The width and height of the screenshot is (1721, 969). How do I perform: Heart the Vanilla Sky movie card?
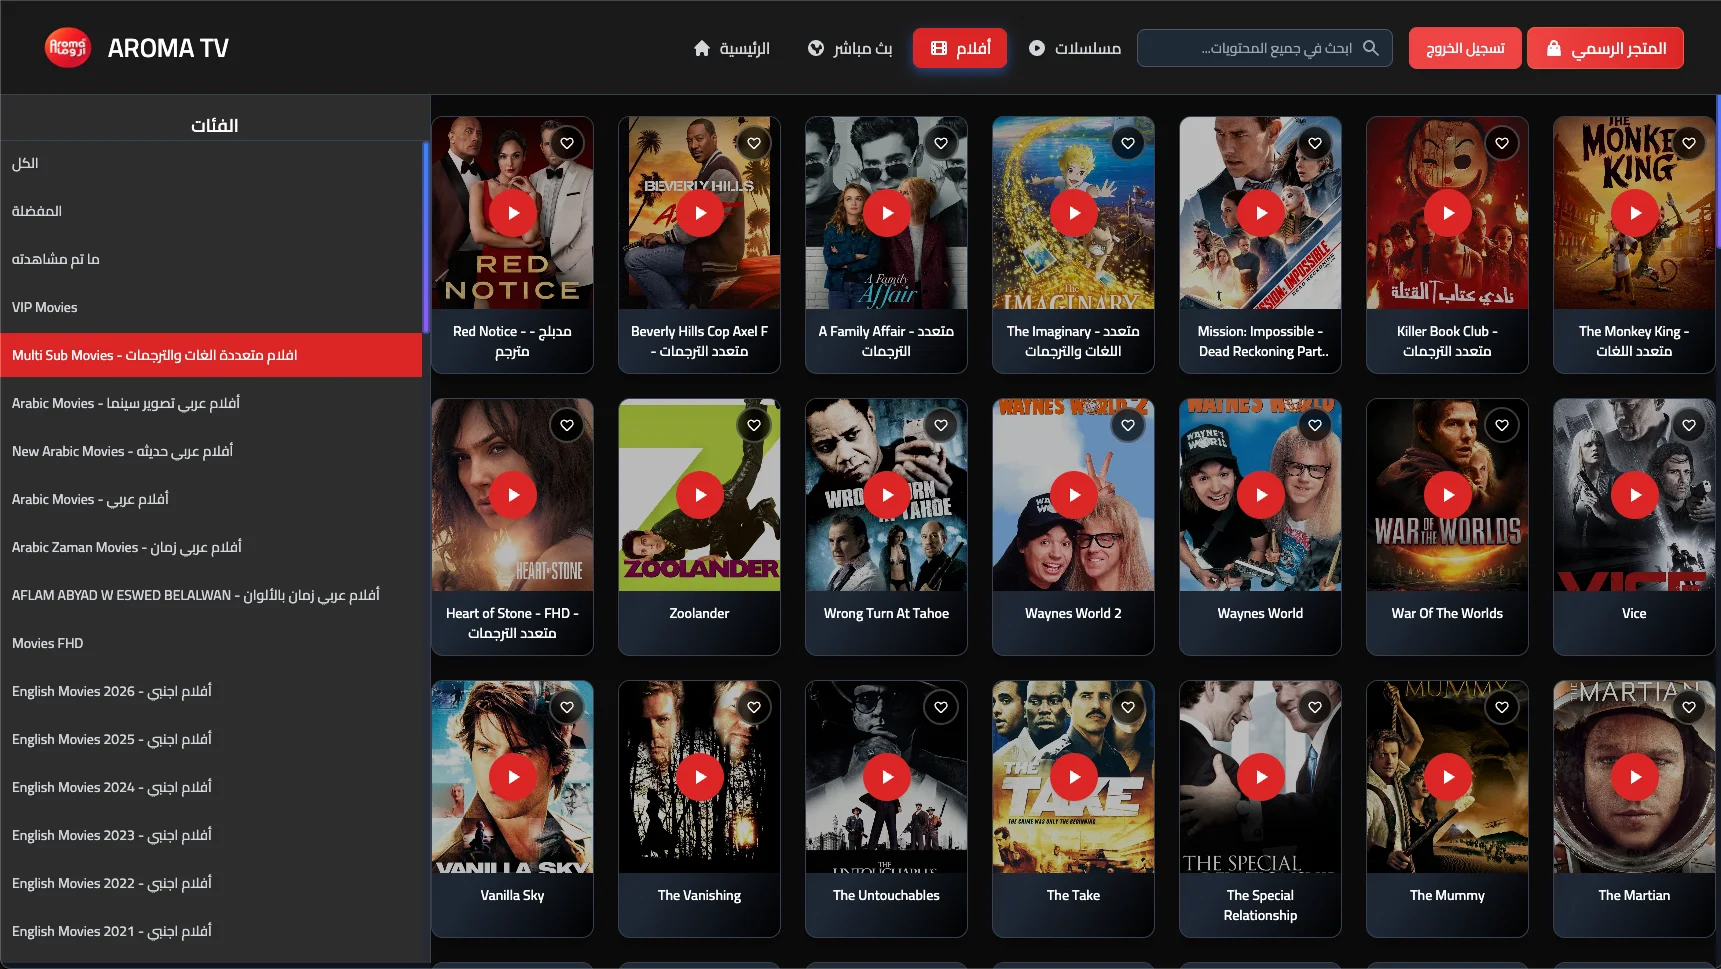[567, 707]
